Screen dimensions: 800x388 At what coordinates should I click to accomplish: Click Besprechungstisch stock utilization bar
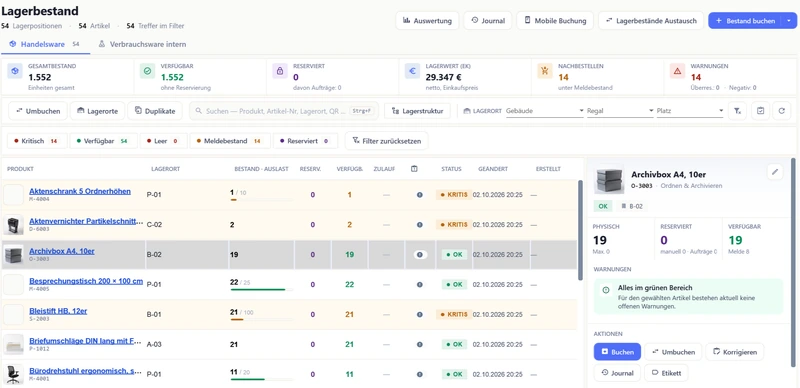262,289
